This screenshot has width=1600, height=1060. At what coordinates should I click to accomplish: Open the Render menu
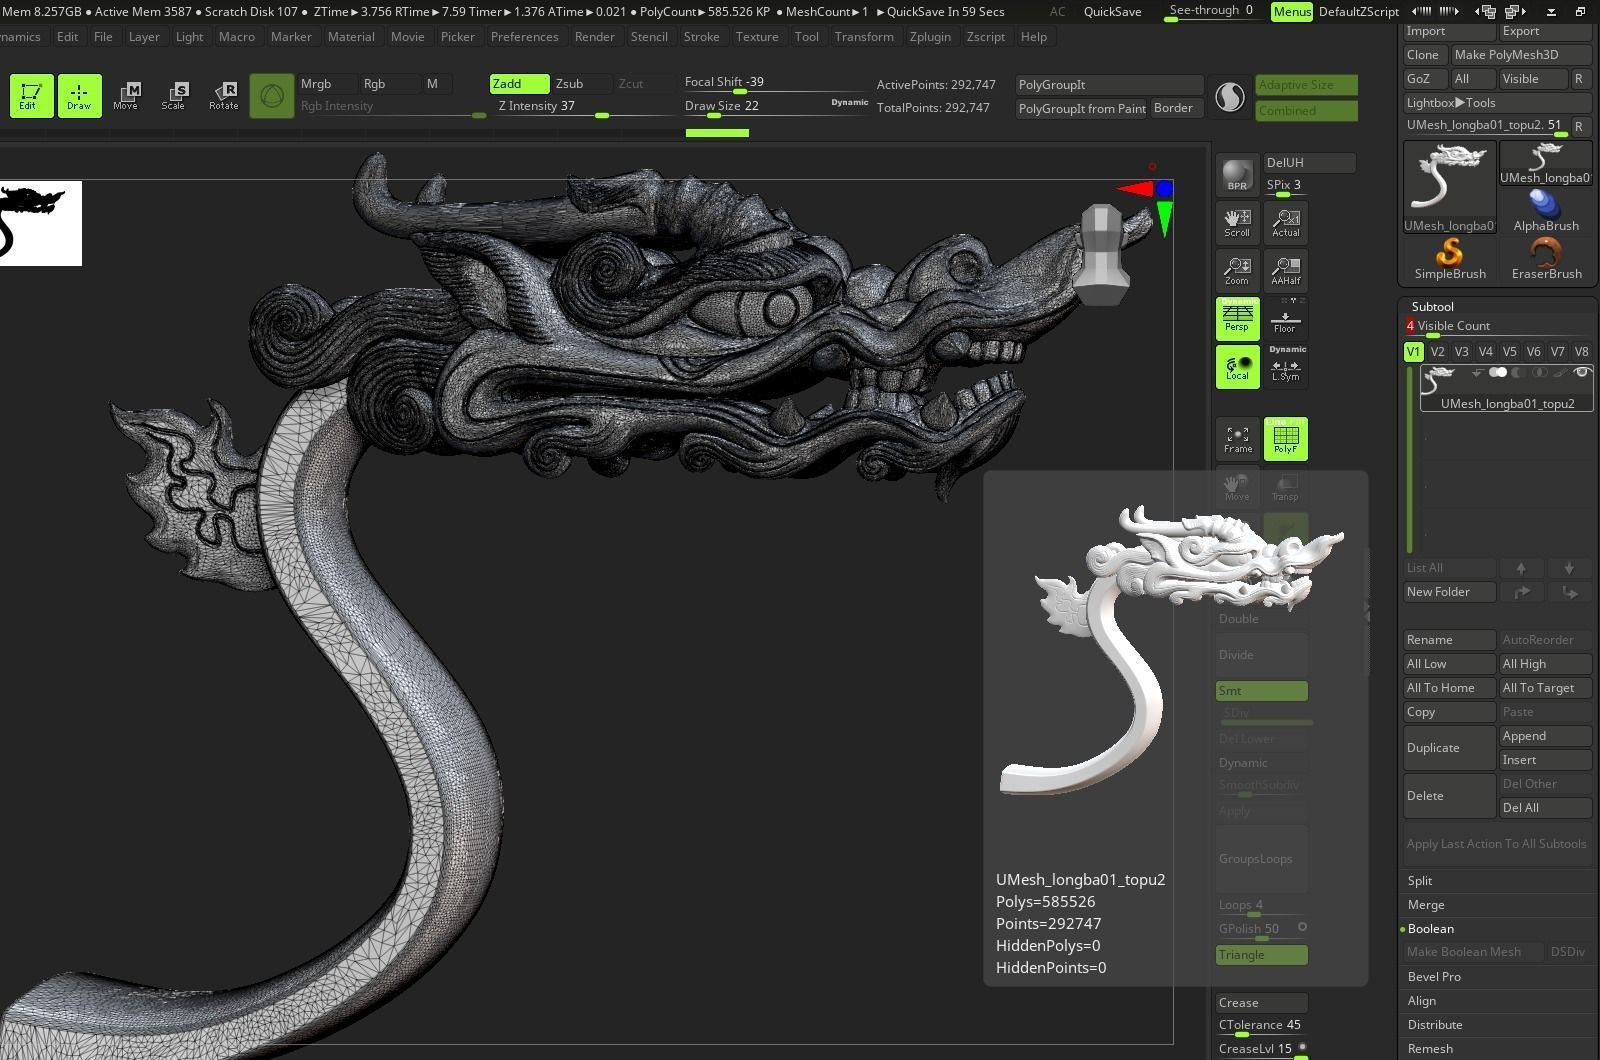coord(594,37)
